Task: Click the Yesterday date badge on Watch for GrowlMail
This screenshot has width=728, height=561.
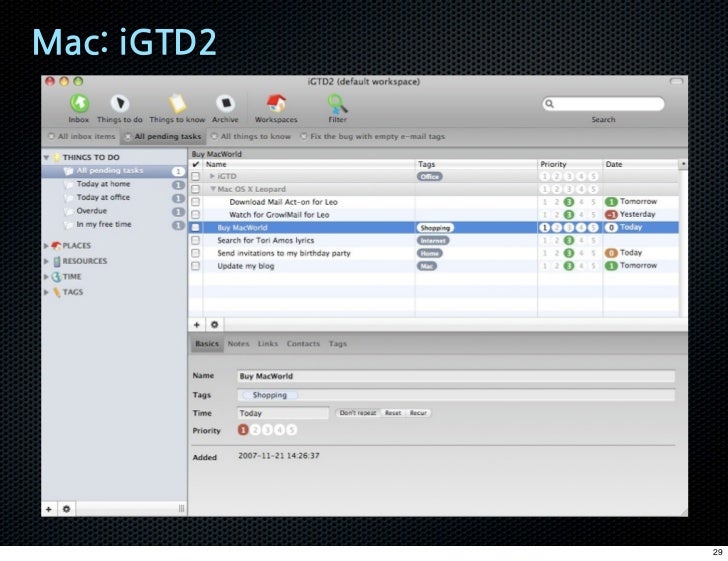Action: click(x=611, y=215)
